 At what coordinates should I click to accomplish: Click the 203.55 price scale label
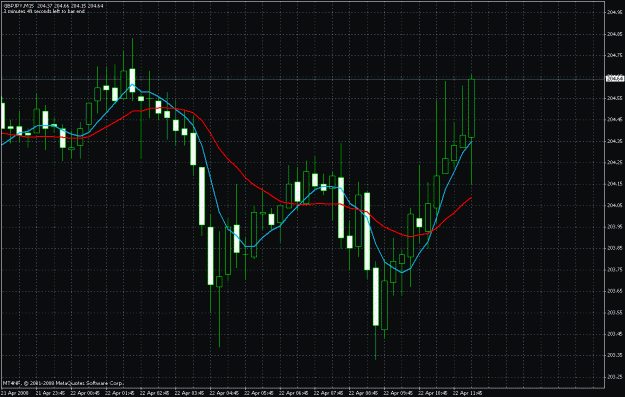click(615, 312)
